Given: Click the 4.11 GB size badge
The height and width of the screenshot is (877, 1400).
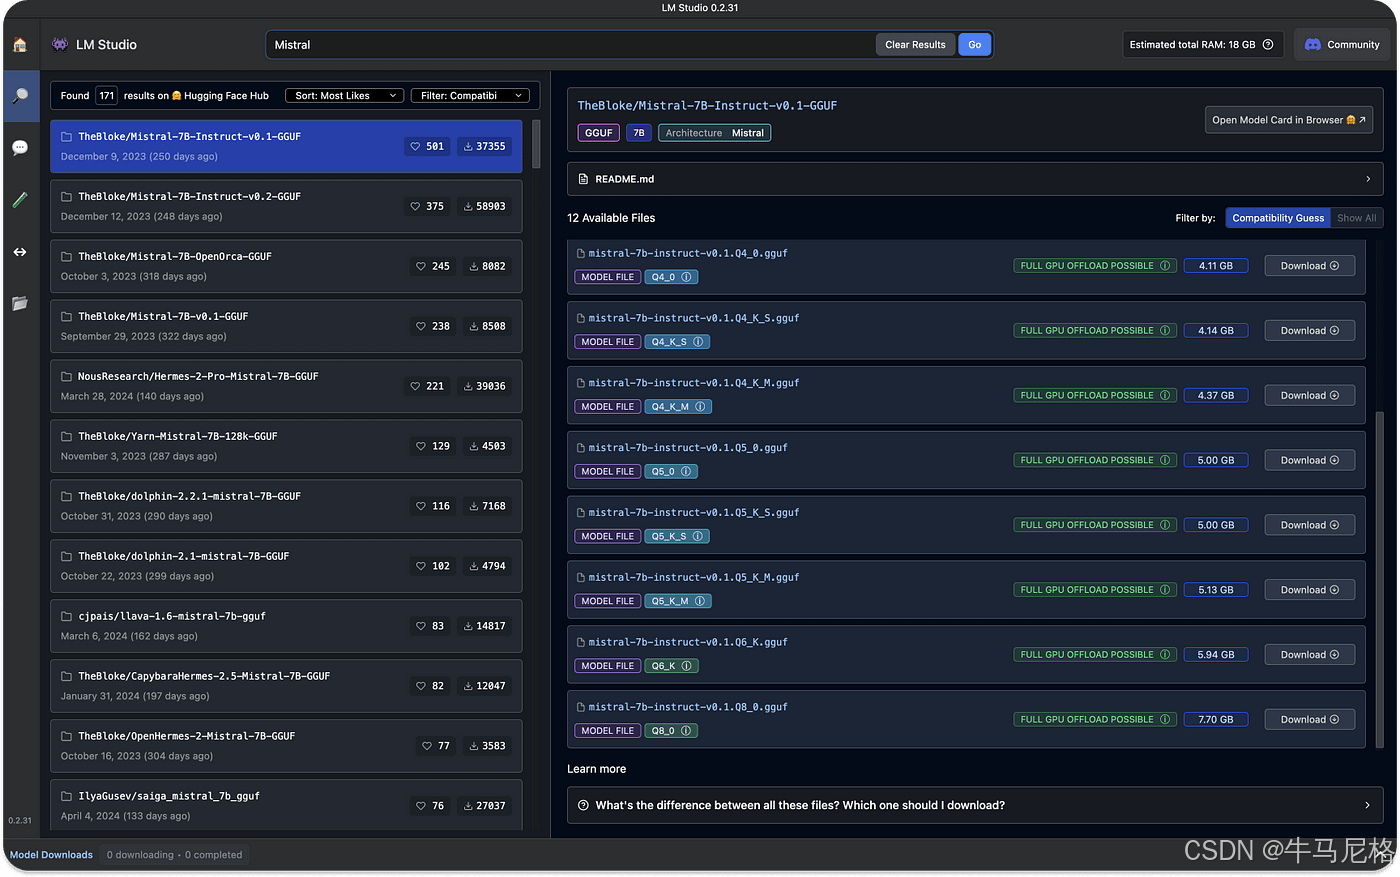Looking at the screenshot, I should 1216,266.
